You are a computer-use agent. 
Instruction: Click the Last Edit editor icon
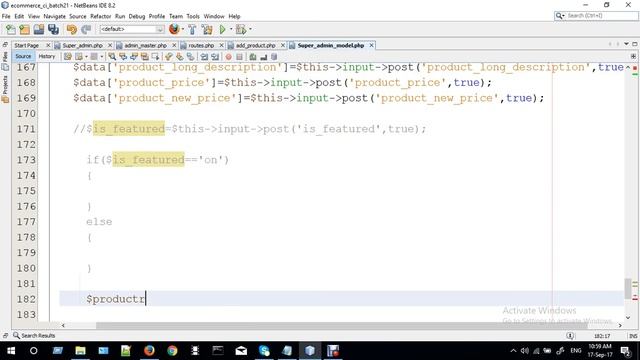[x=68, y=57]
